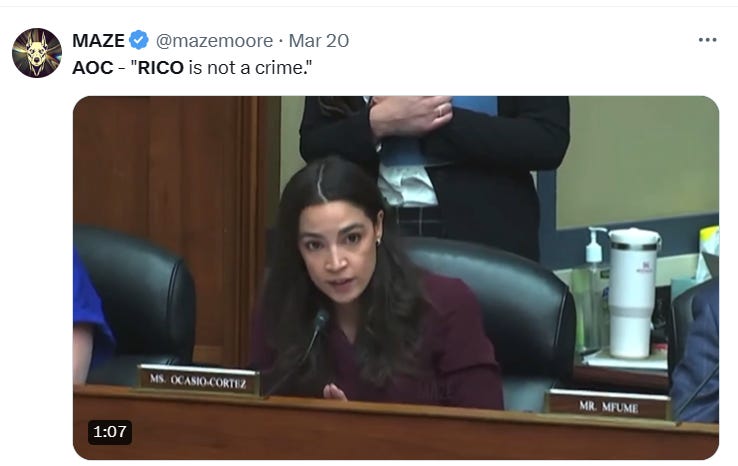Visit the @mazemoore handle link
The width and height of the screenshot is (738, 466).
[x=214, y=40]
